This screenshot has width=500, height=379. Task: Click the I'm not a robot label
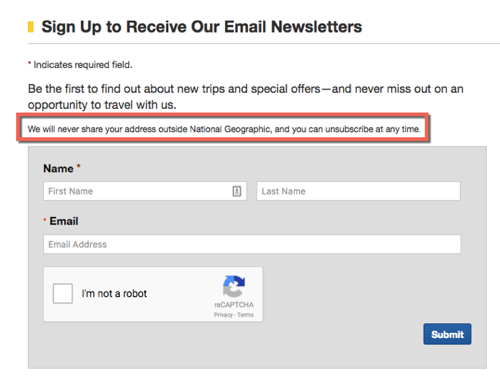click(114, 293)
